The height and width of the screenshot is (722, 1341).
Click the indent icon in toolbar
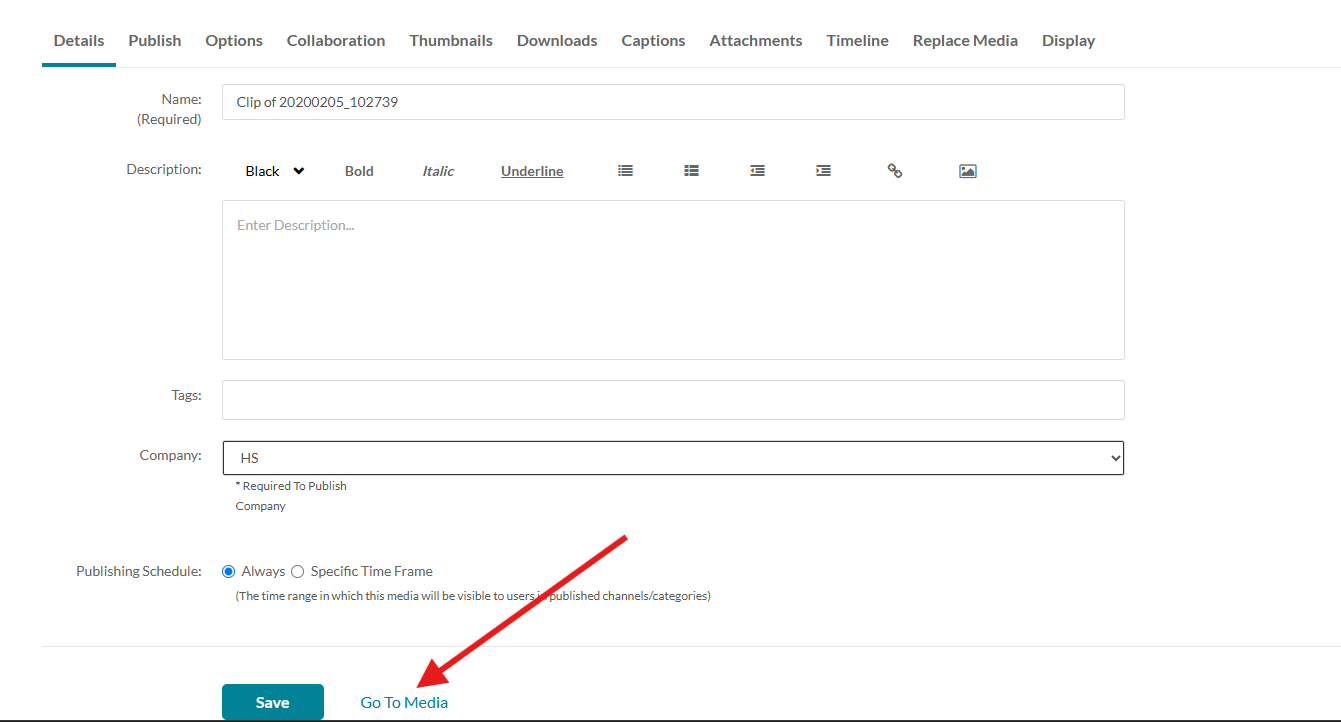coord(823,171)
